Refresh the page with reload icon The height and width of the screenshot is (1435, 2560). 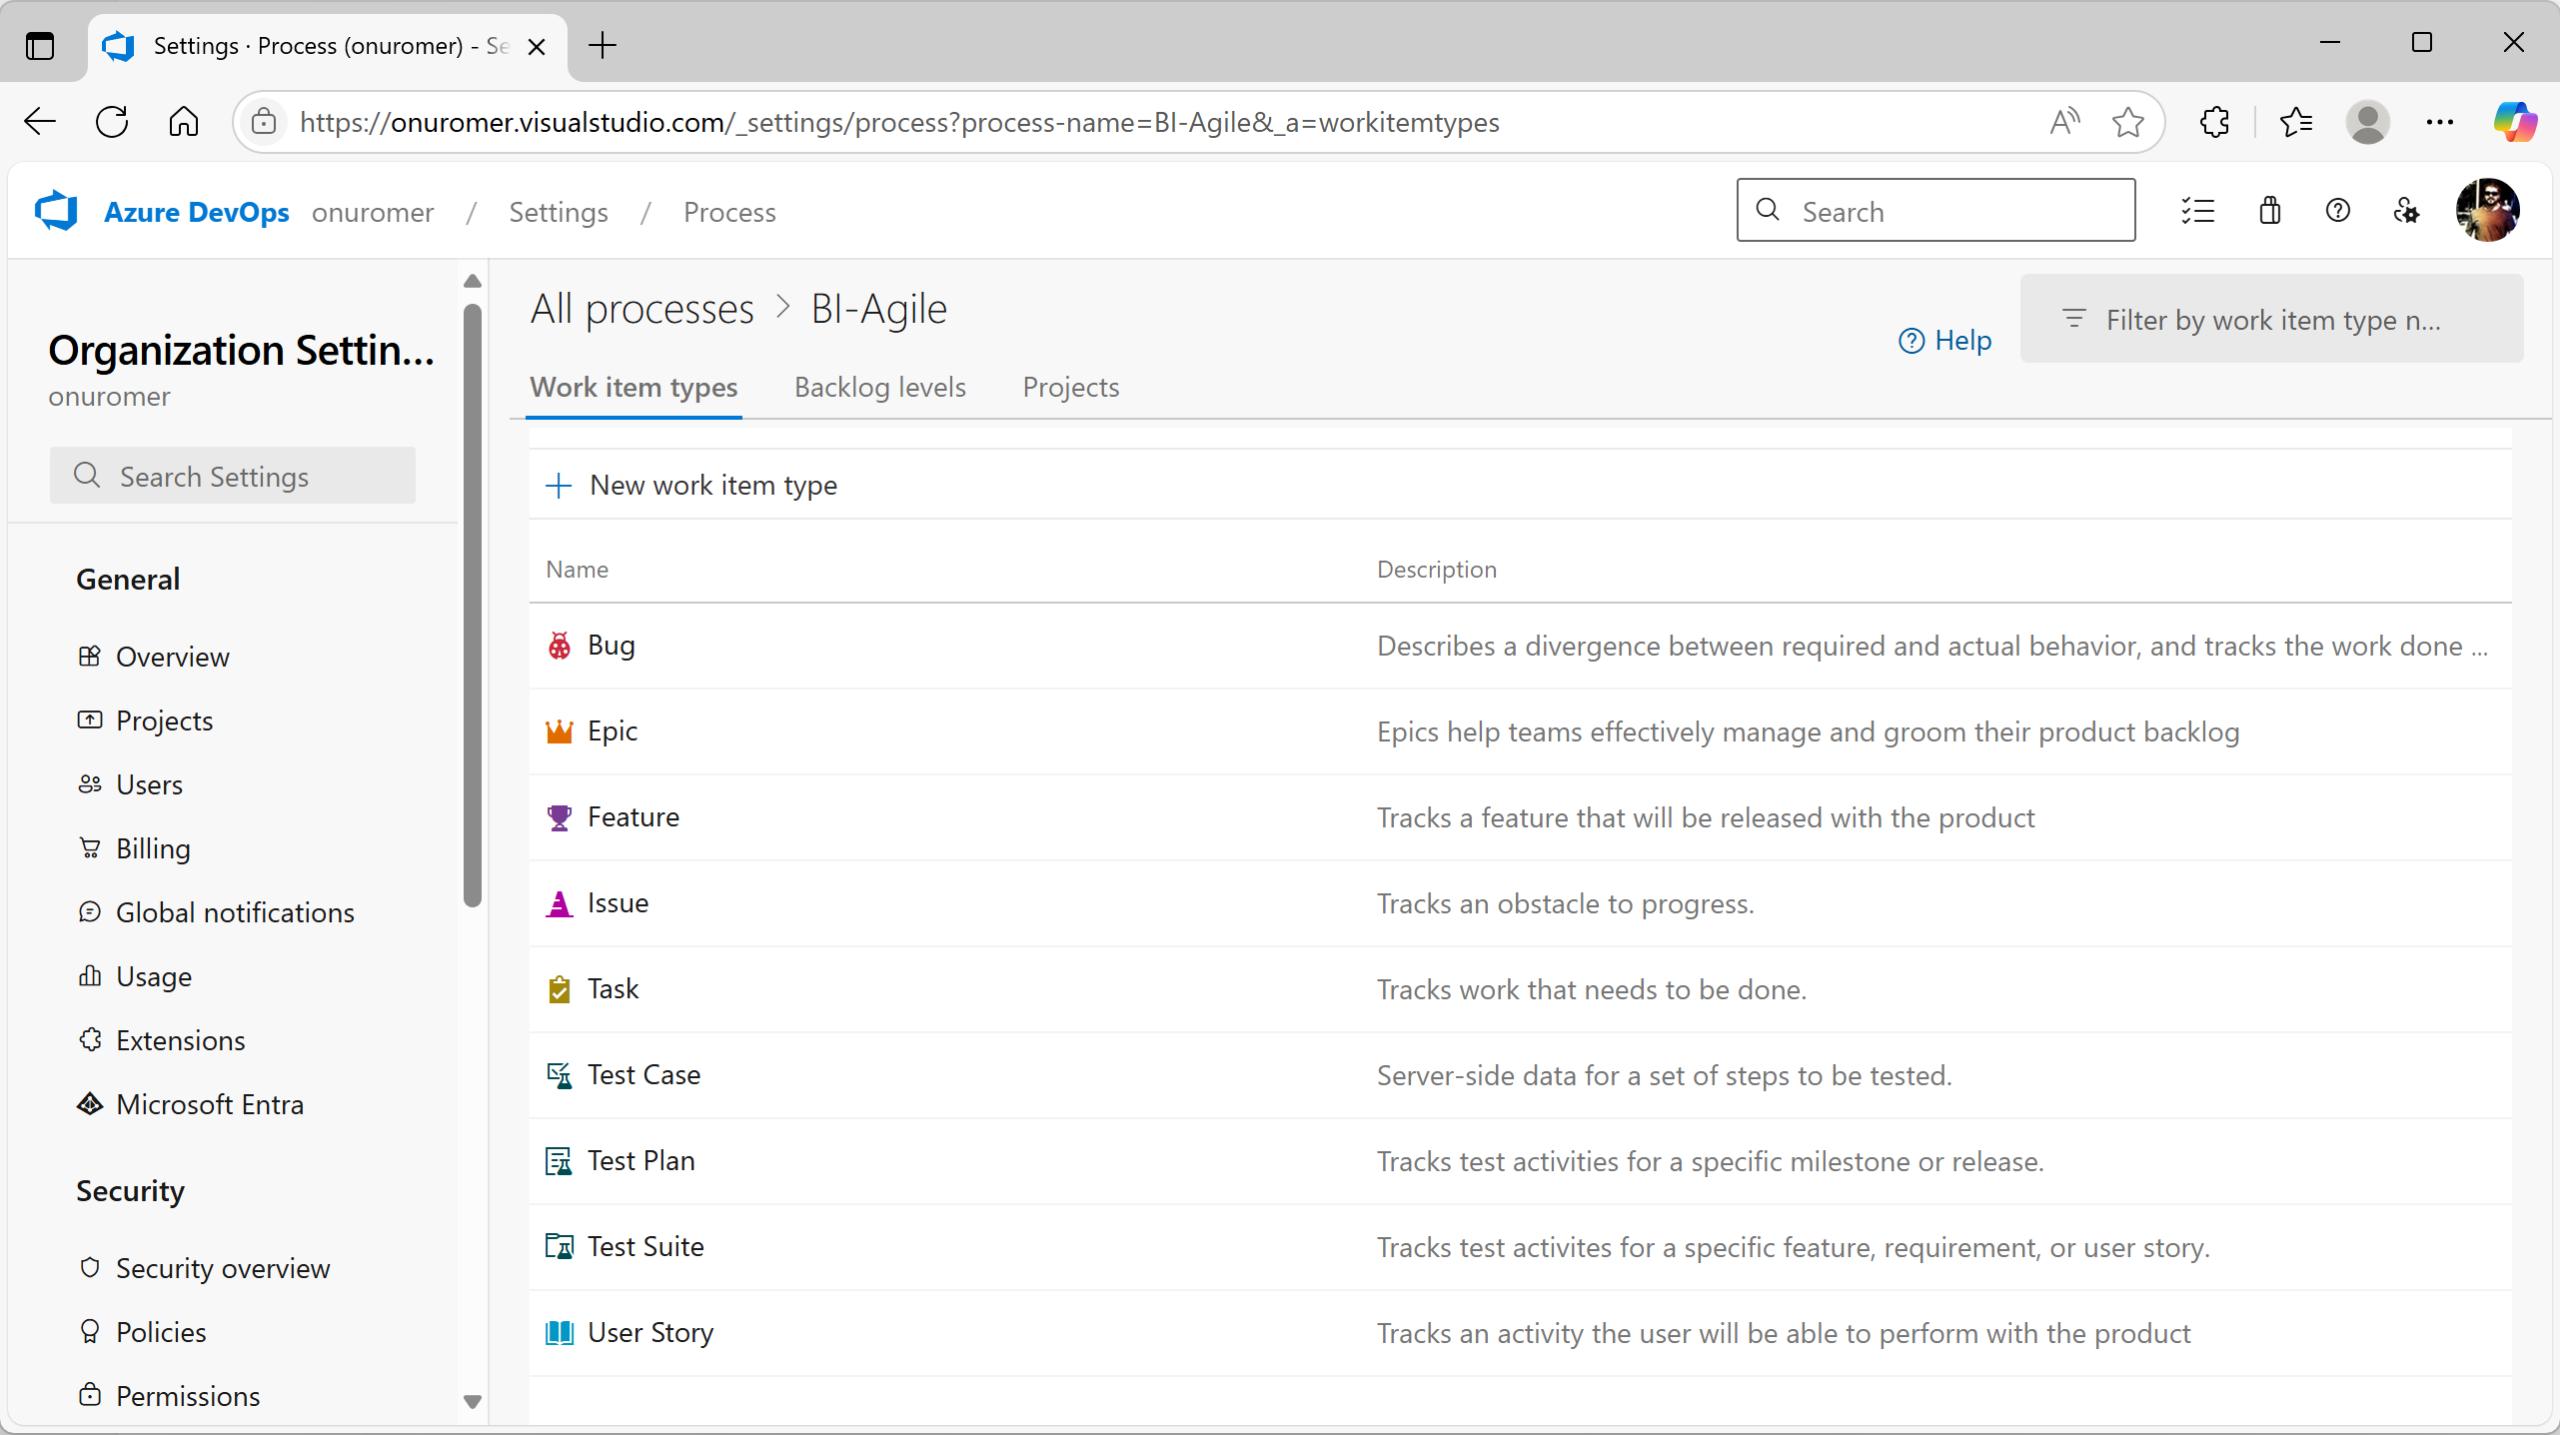112,122
